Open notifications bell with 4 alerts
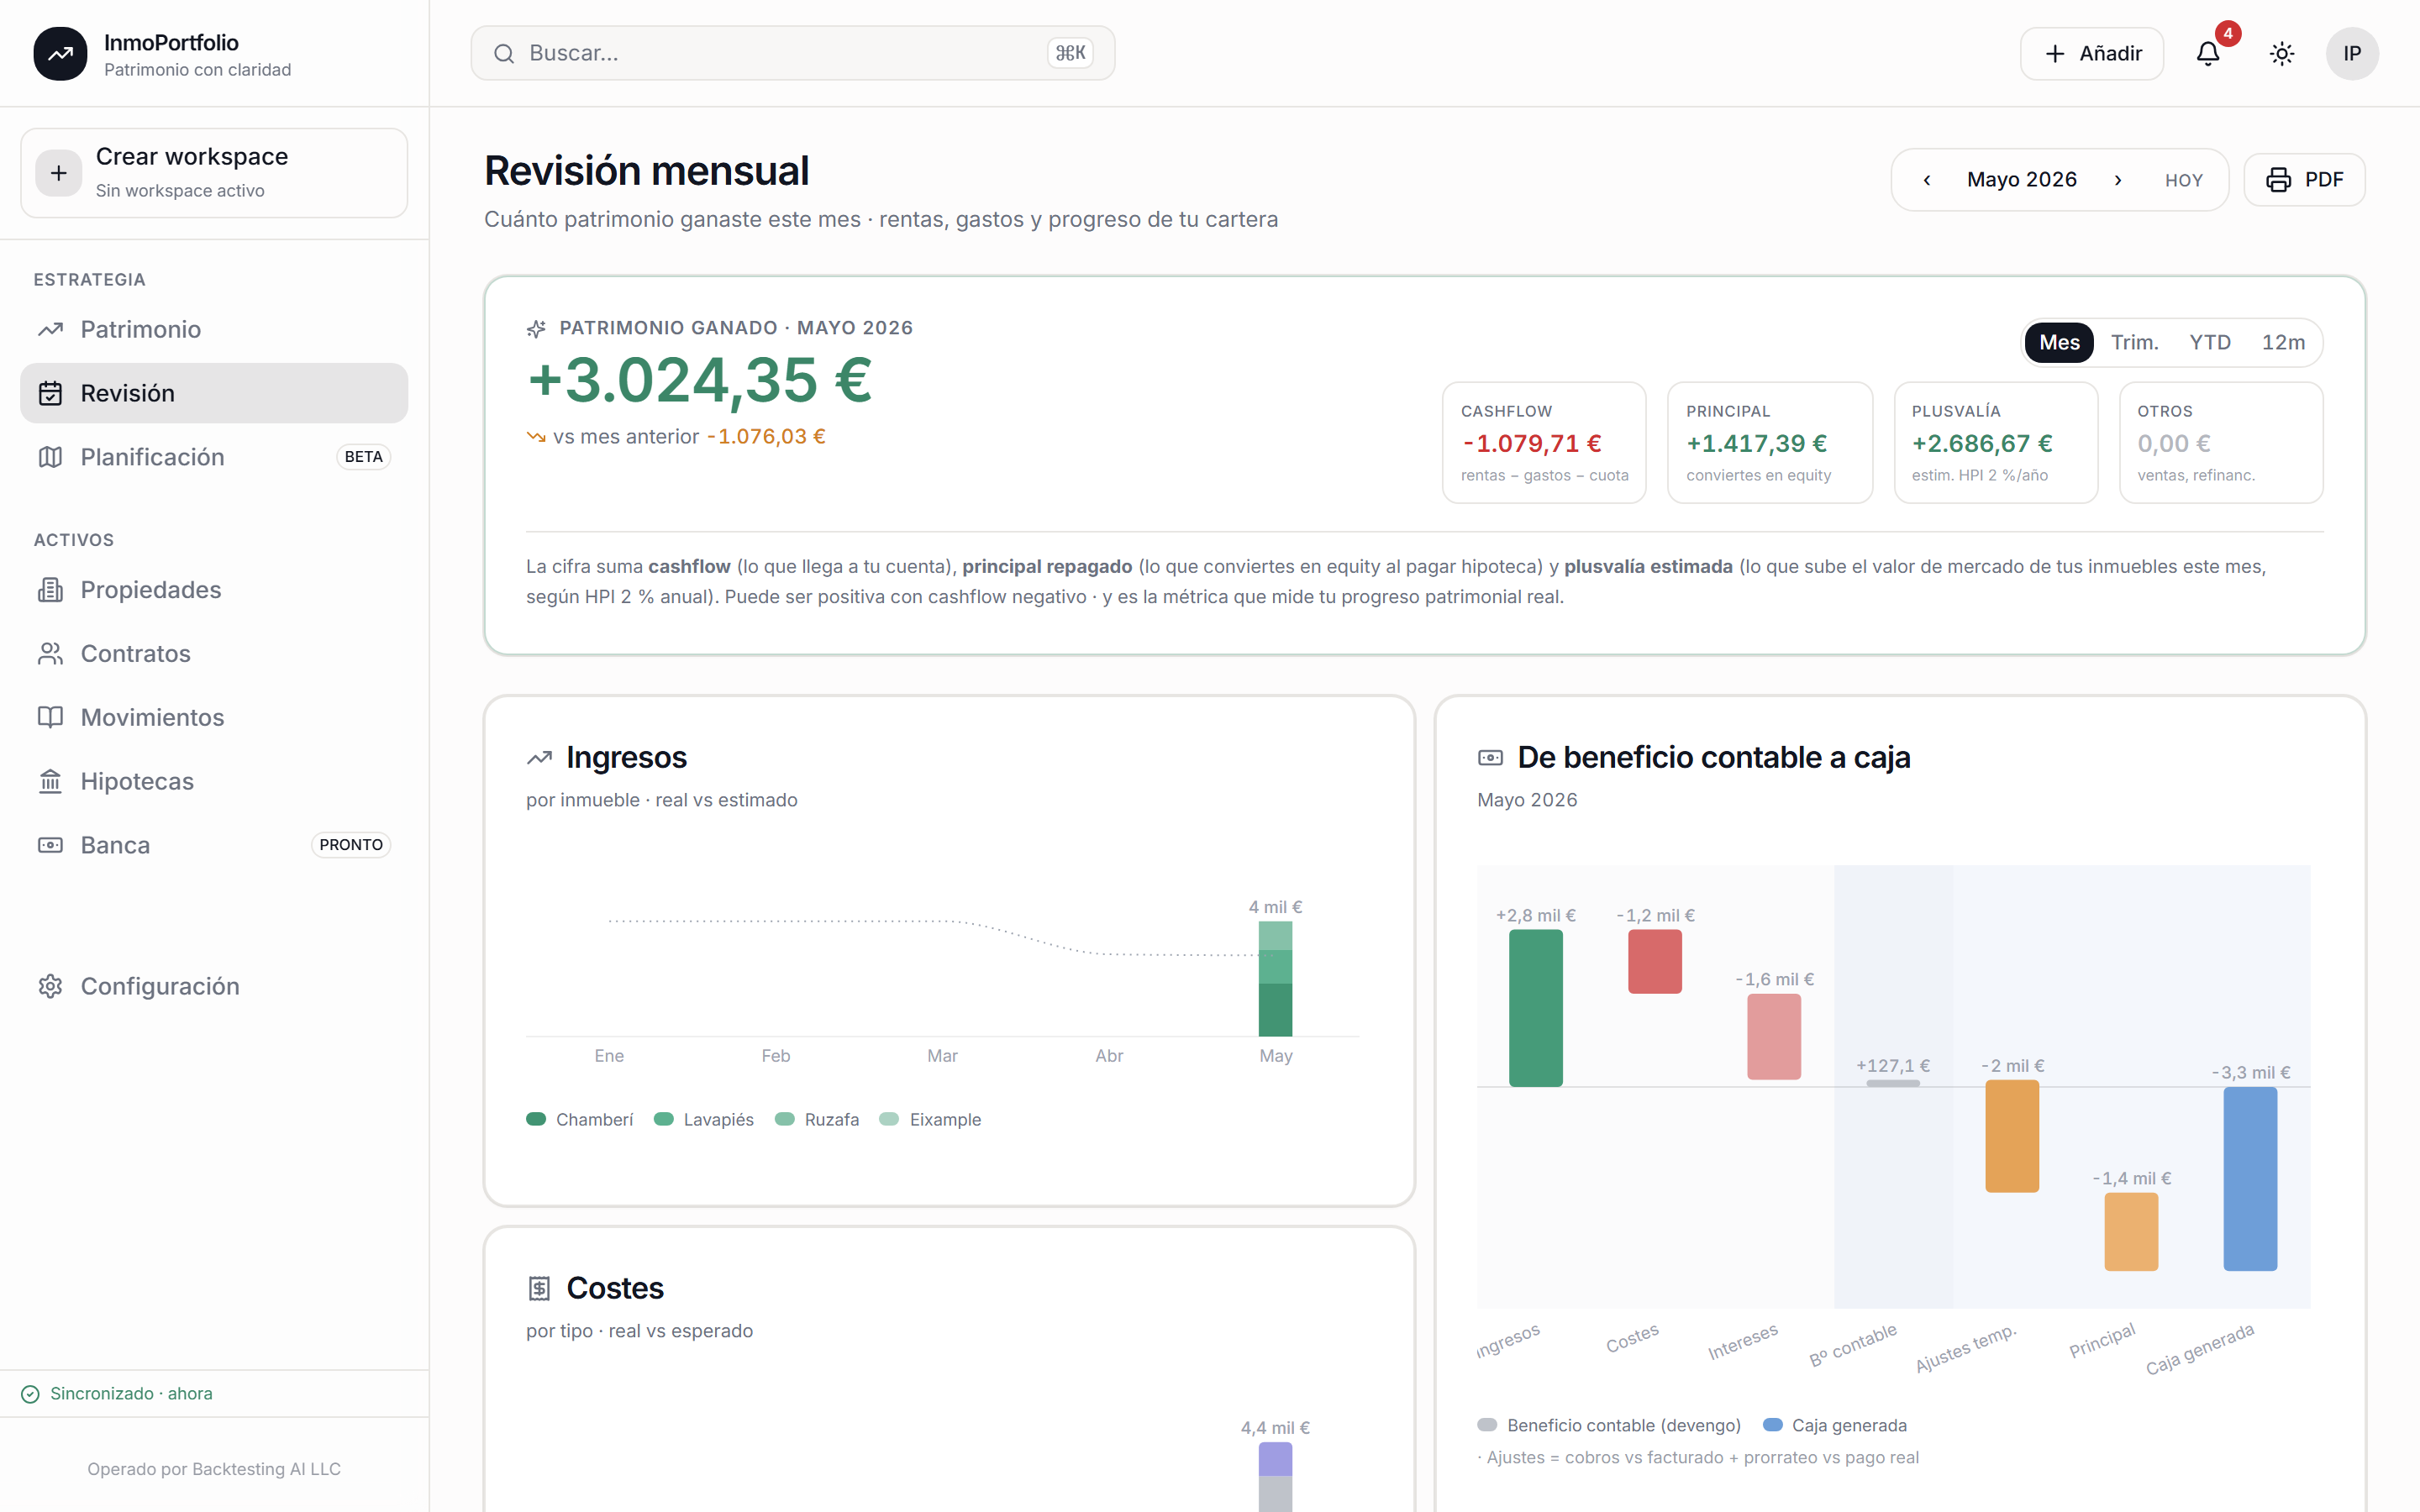Image resolution: width=2420 pixels, height=1512 pixels. tap(2208, 54)
